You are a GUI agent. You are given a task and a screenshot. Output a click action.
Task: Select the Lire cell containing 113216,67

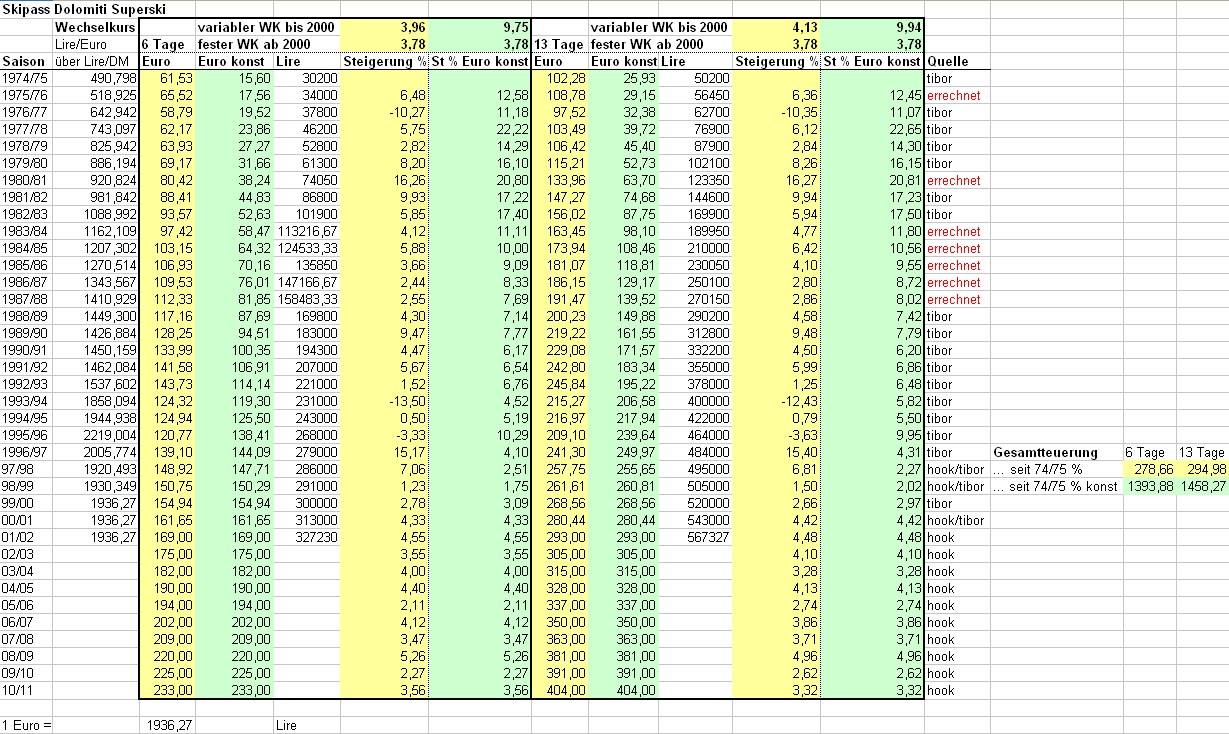(x=306, y=231)
